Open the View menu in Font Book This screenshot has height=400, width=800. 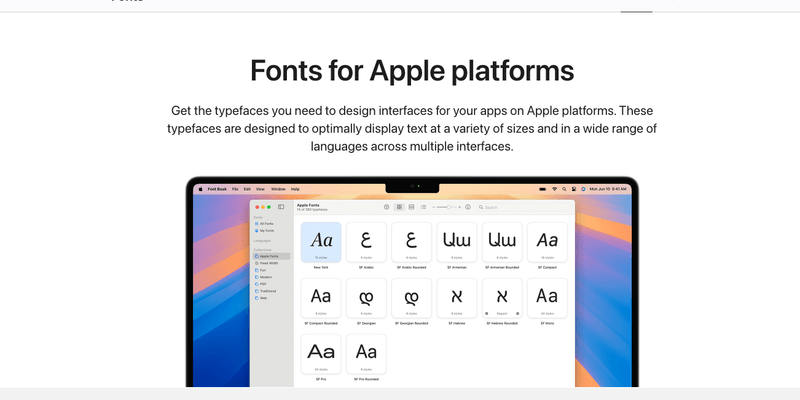(260, 189)
